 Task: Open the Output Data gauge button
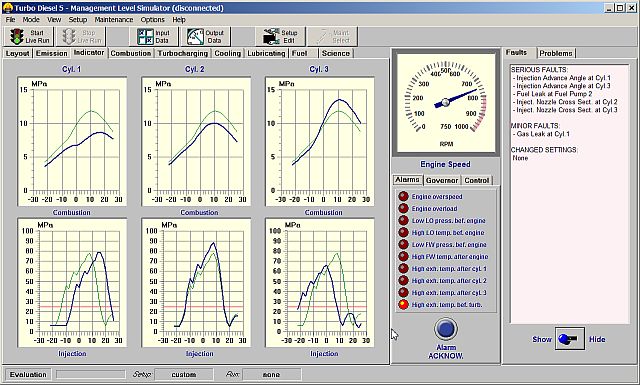(205, 37)
